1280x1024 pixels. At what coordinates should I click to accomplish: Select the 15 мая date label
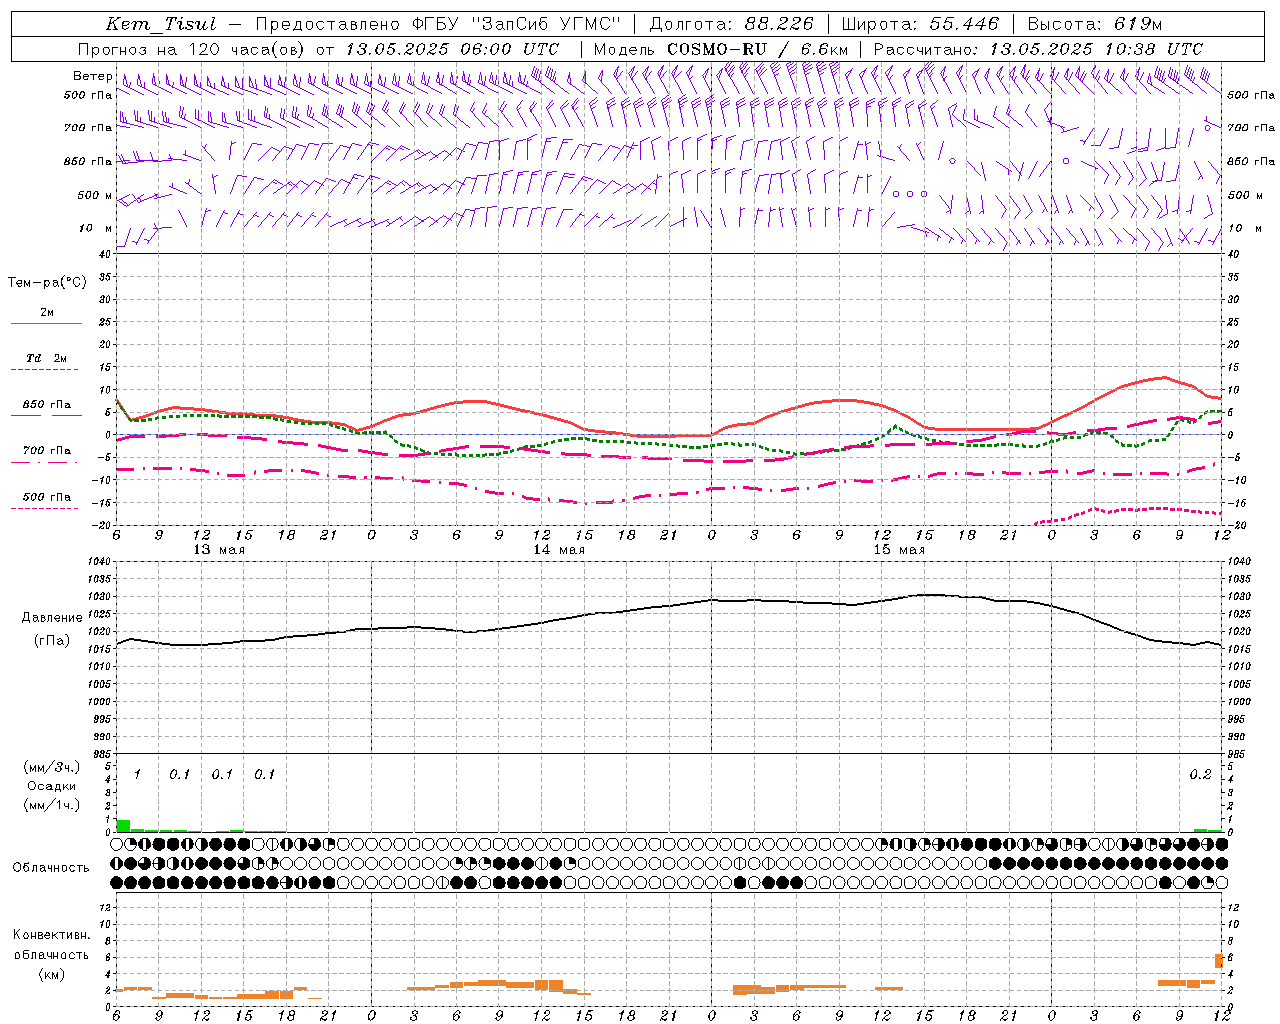[x=899, y=550]
